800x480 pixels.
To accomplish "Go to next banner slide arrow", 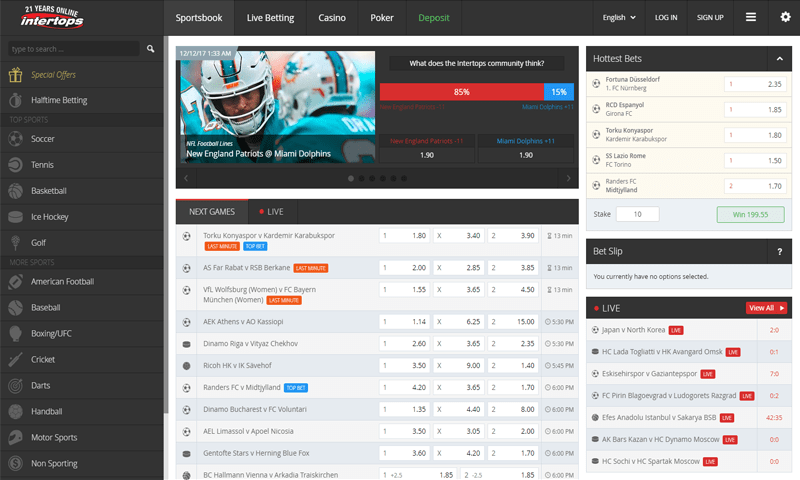I will pyautogui.click(x=569, y=178).
